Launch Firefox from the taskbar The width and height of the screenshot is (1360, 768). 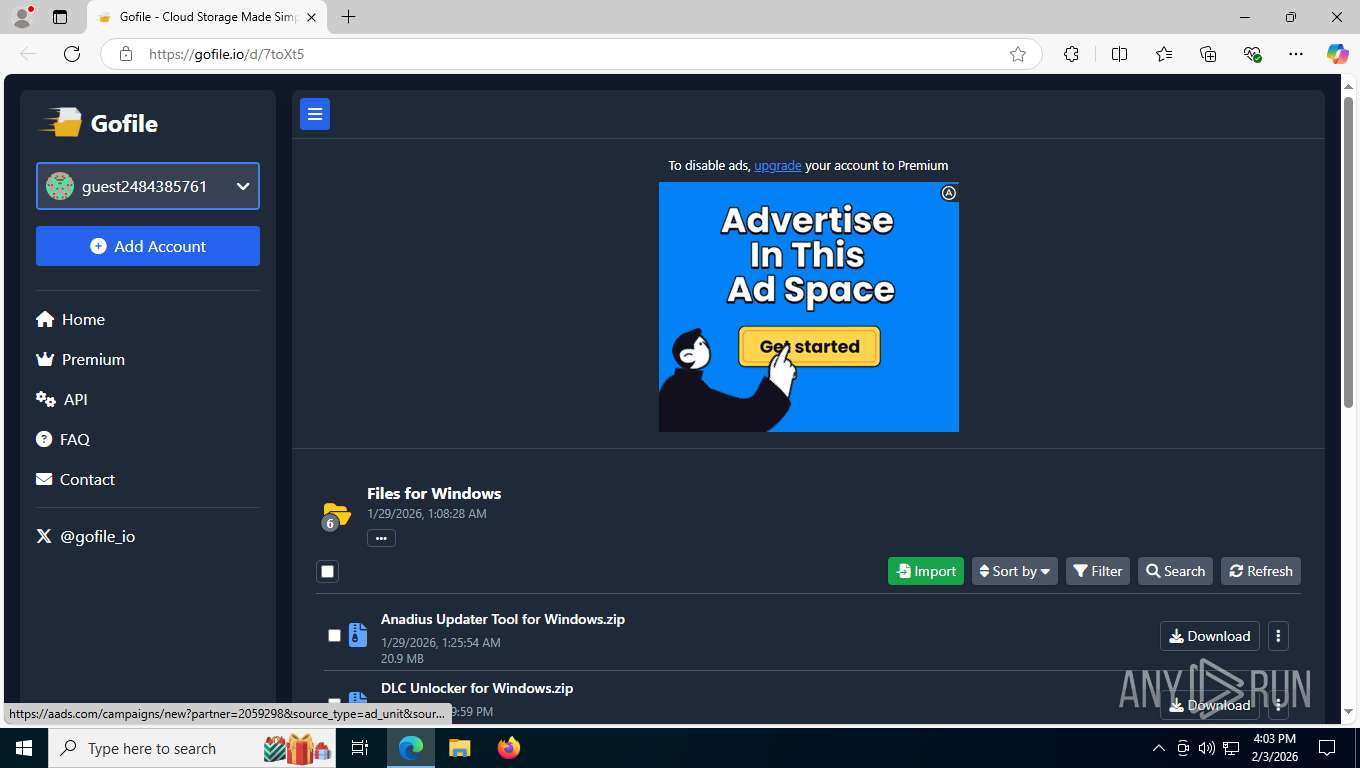[509, 748]
